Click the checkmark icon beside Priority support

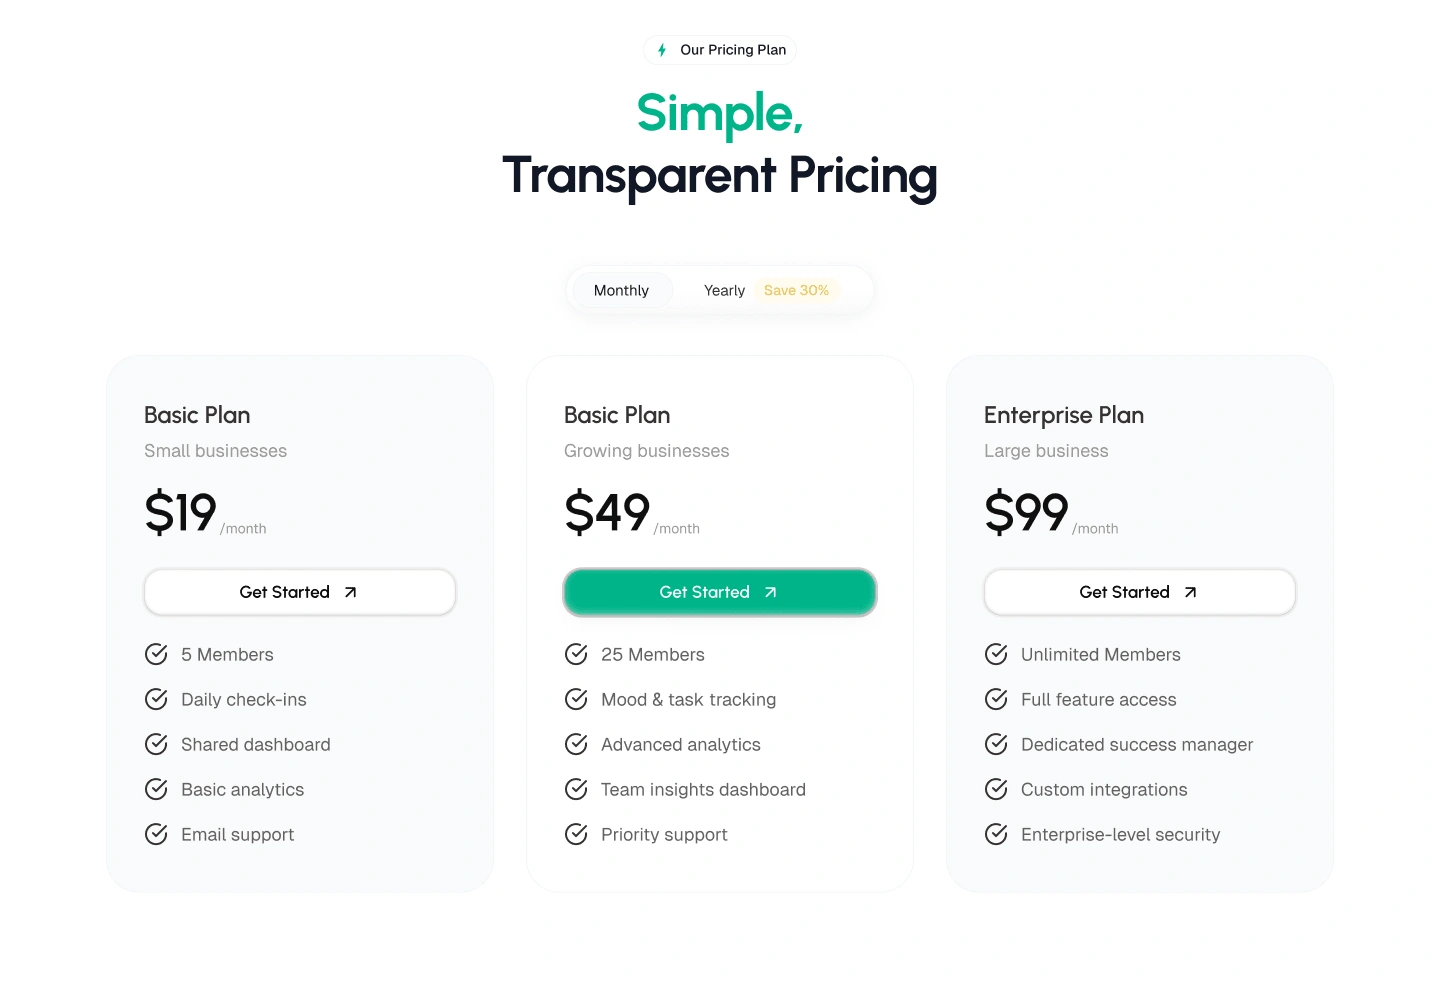(x=576, y=834)
